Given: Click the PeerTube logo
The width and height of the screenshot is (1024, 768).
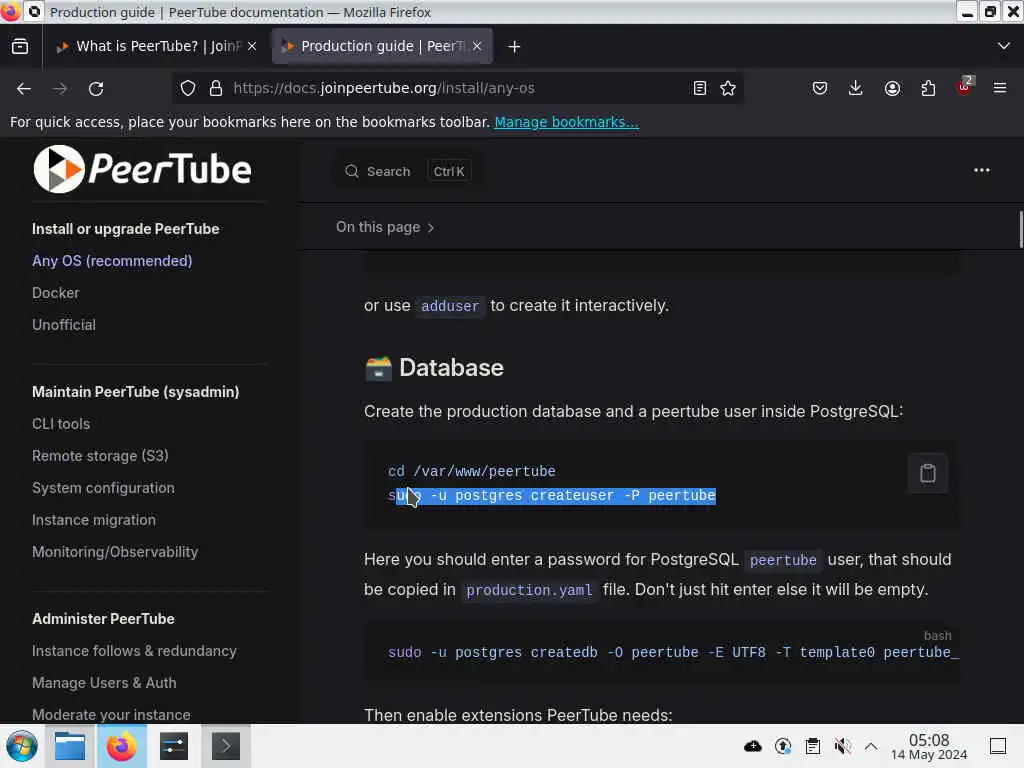Looking at the screenshot, I should (142, 169).
